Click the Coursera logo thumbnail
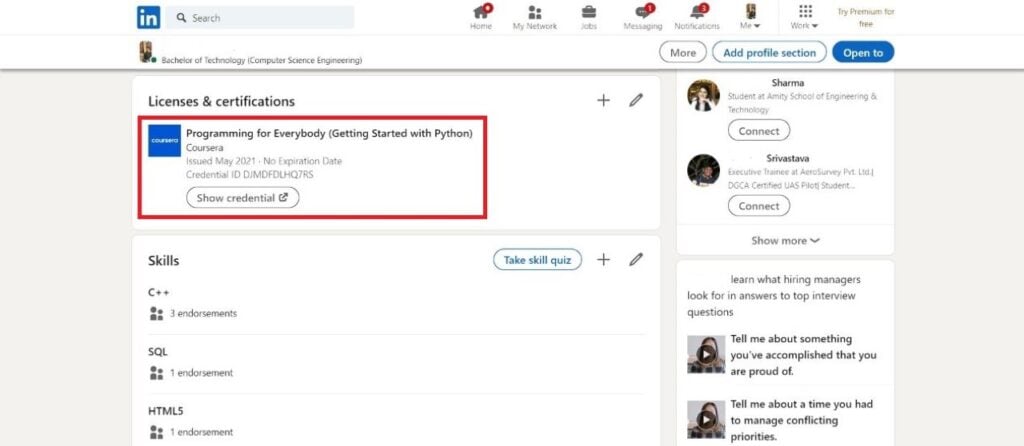The height and width of the screenshot is (446, 1024). point(165,140)
